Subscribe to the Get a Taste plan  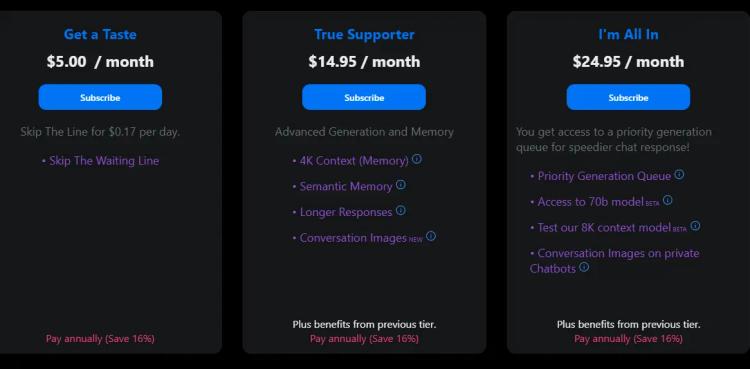[100, 97]
